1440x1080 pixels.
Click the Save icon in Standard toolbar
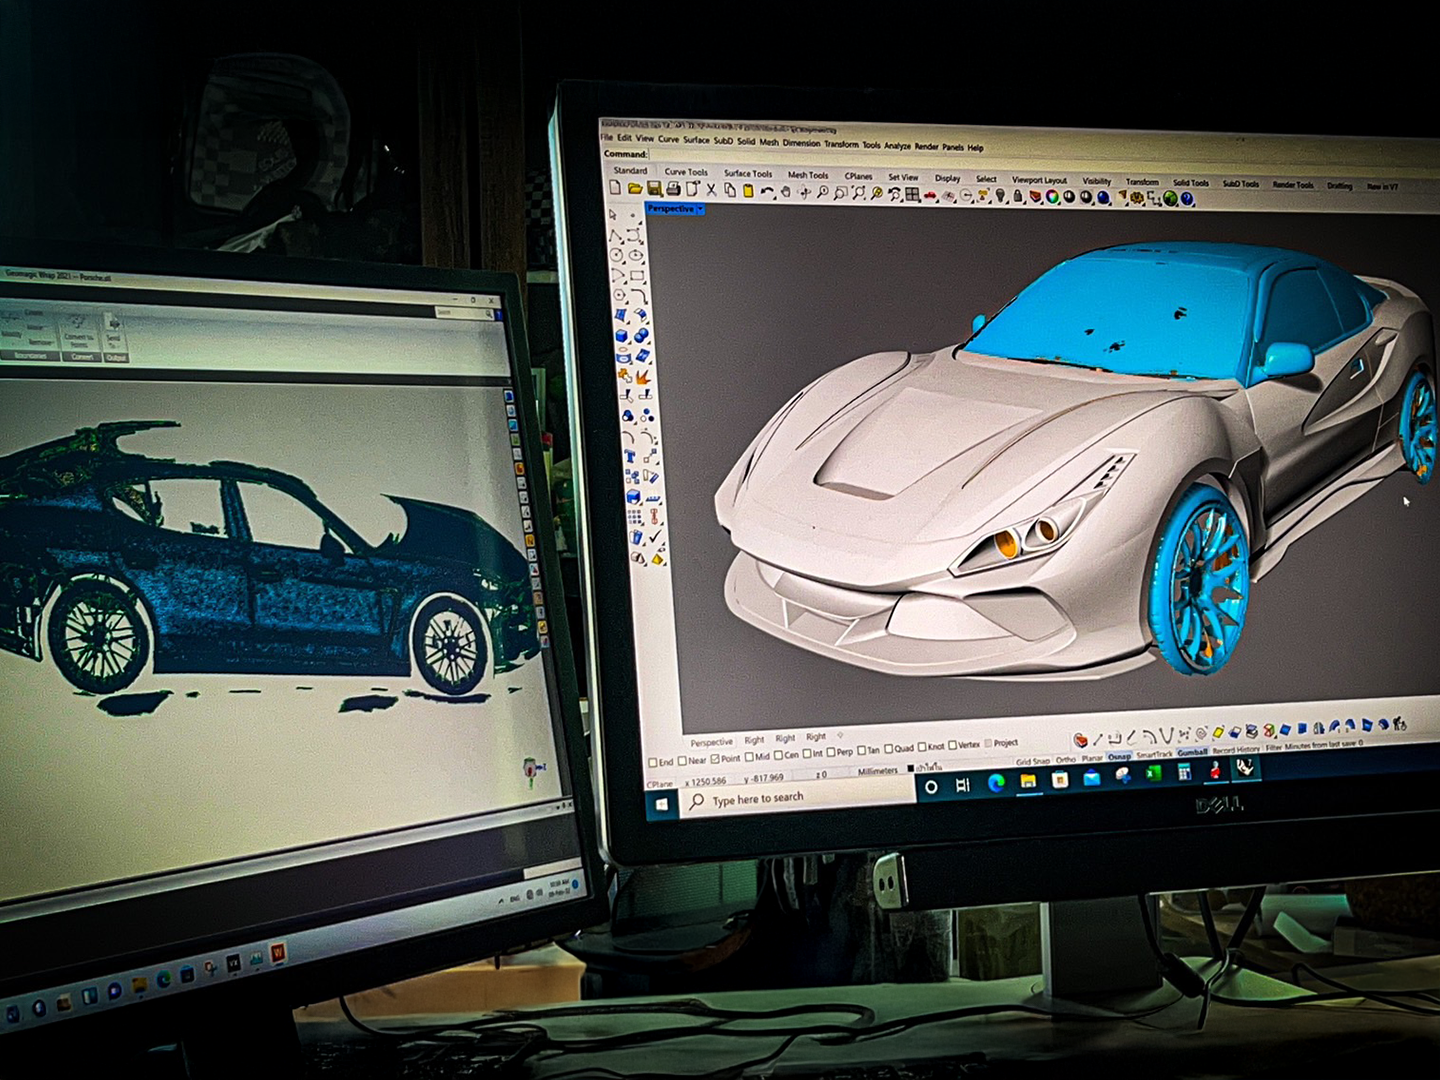[x=654, y=189]
